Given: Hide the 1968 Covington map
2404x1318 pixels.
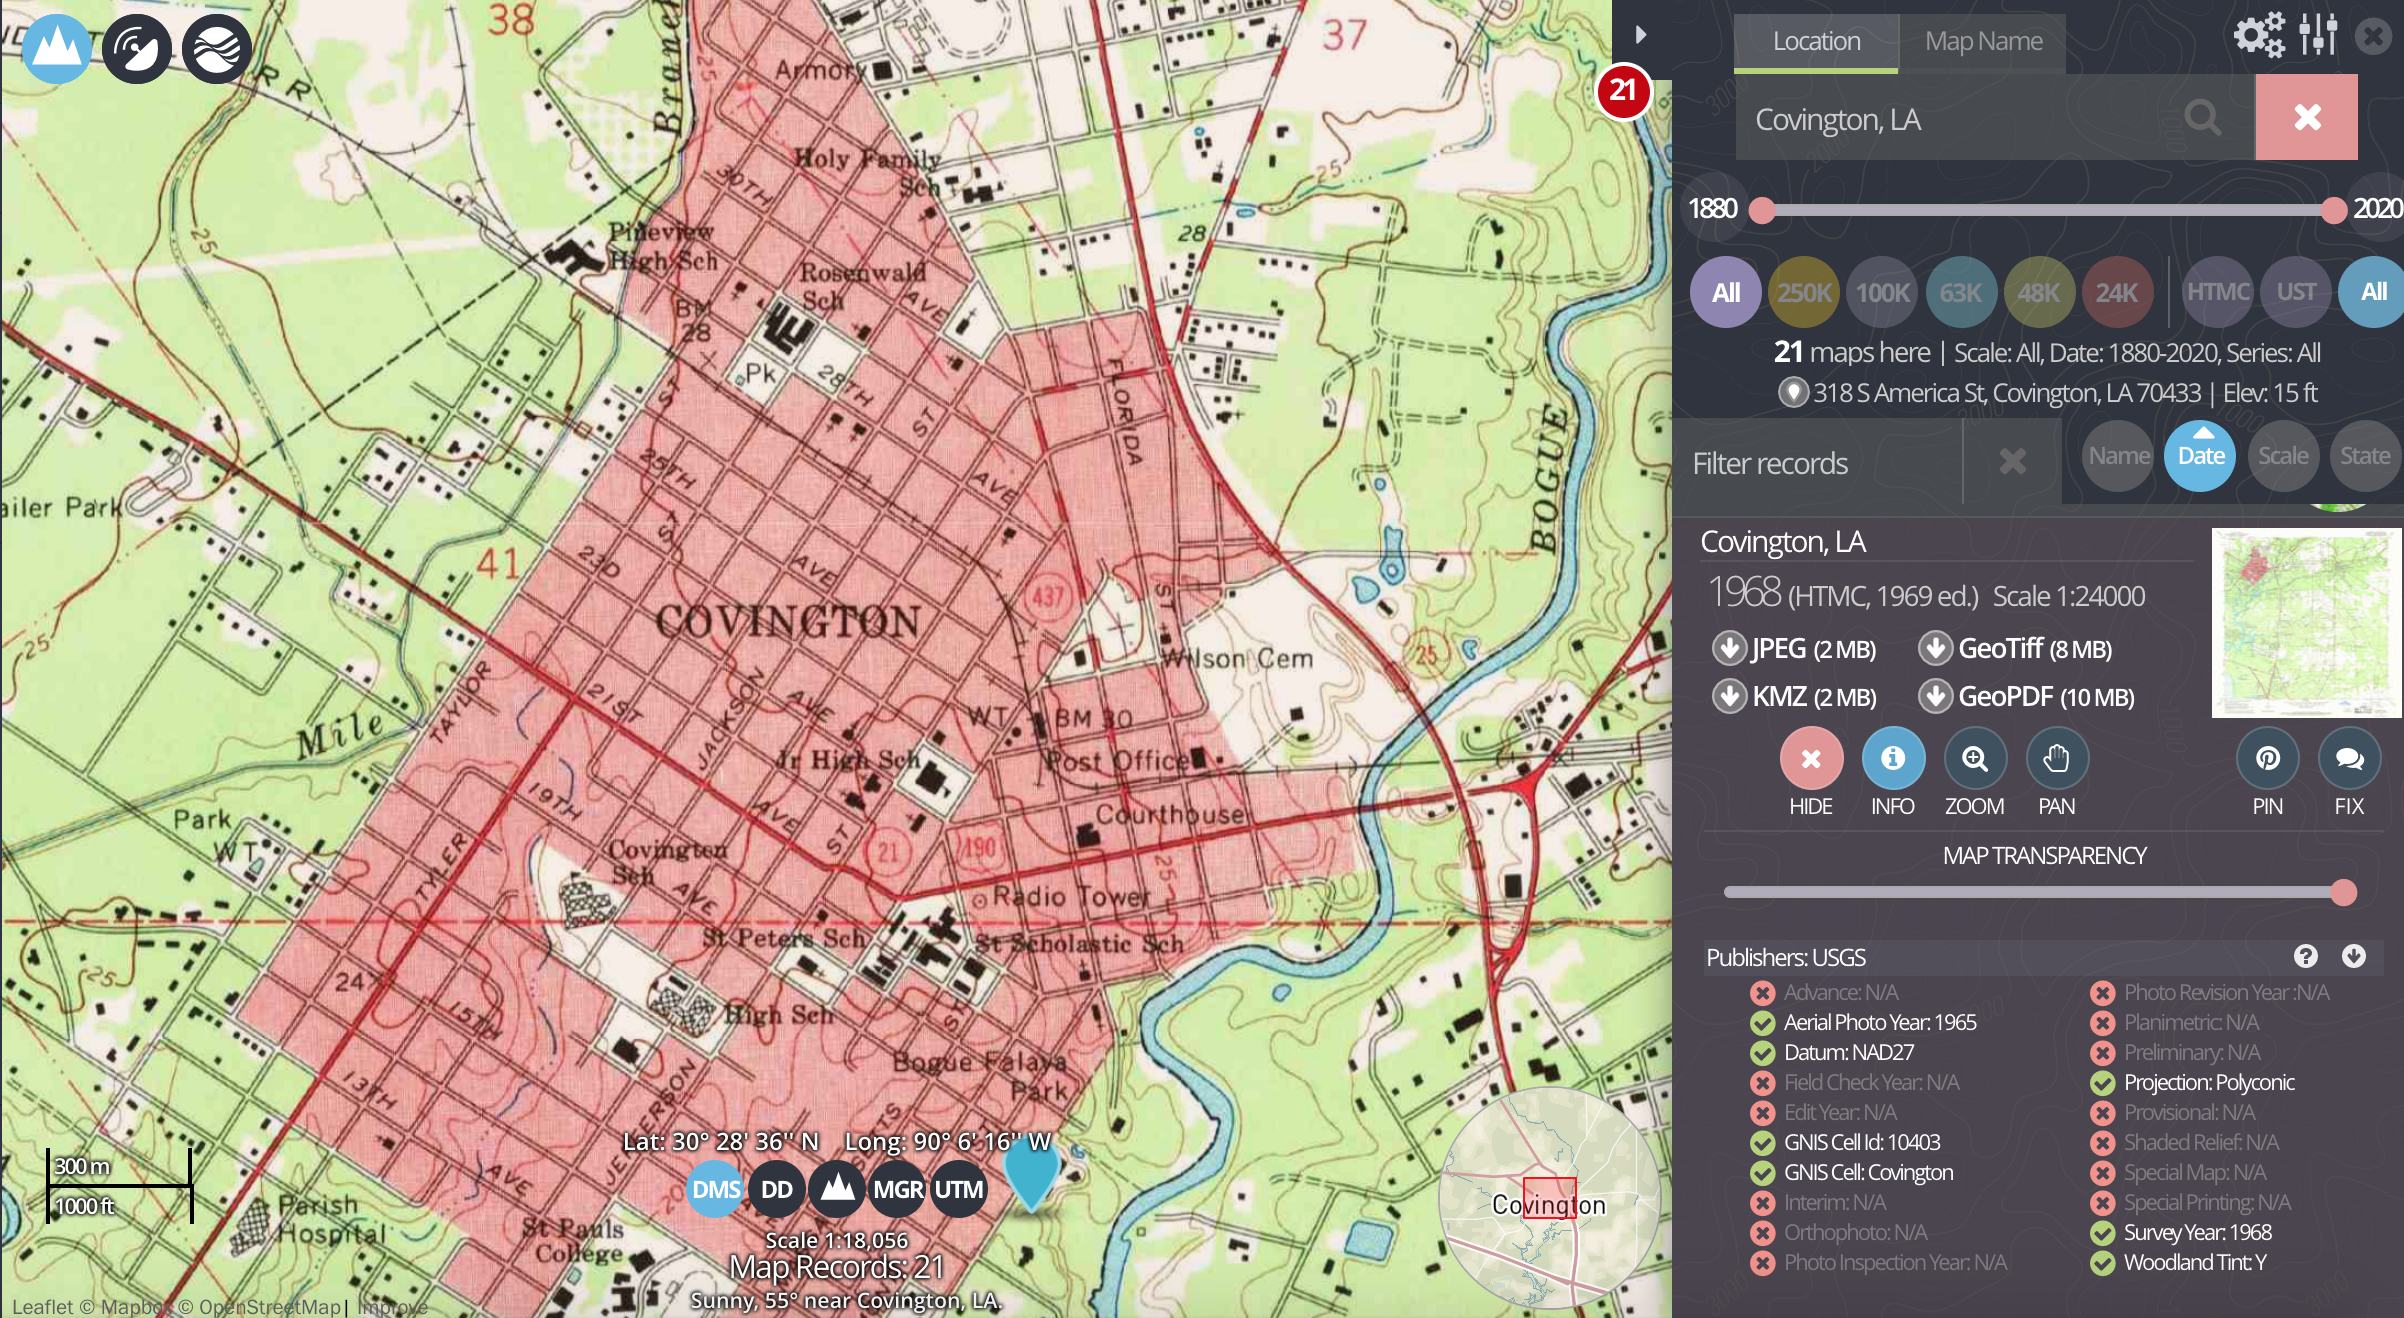Looking at the screenshot, I should (1810, 759).
